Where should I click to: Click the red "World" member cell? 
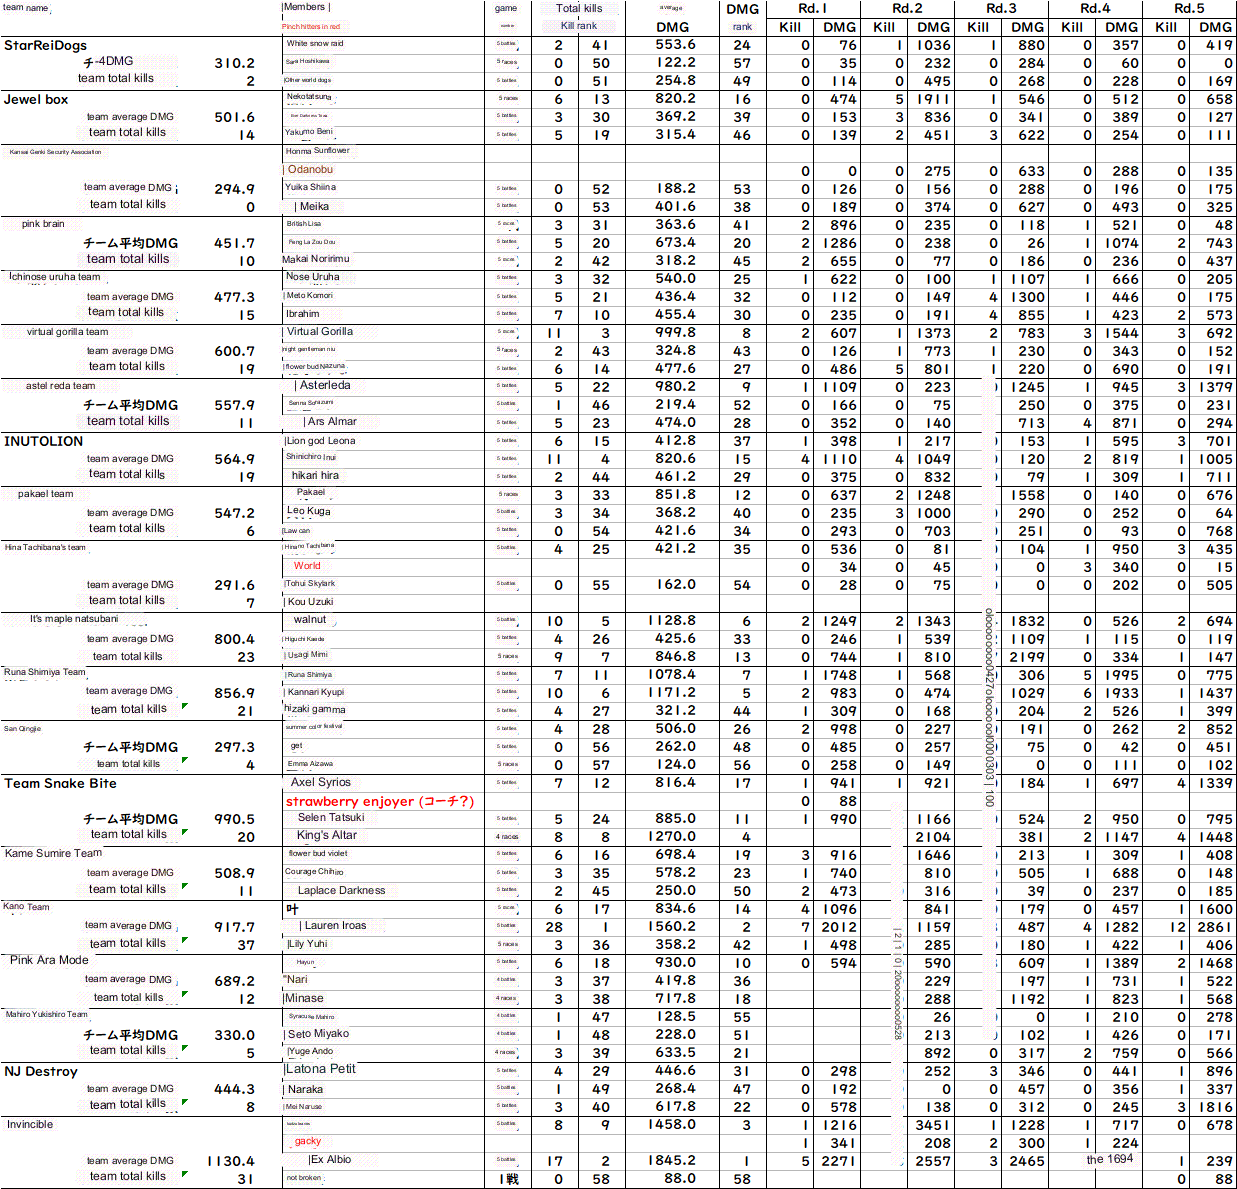(307, 566)
